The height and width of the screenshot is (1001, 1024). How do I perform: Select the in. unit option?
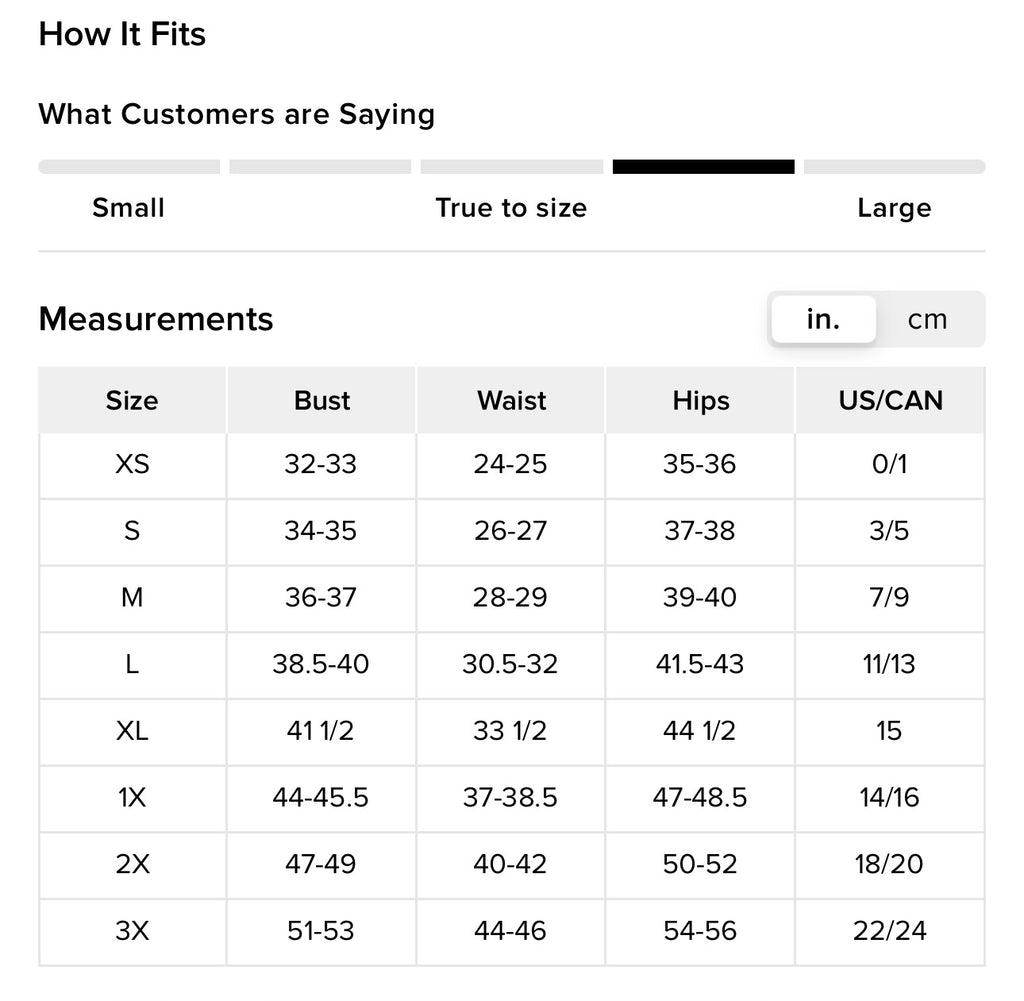coord(823,320)
